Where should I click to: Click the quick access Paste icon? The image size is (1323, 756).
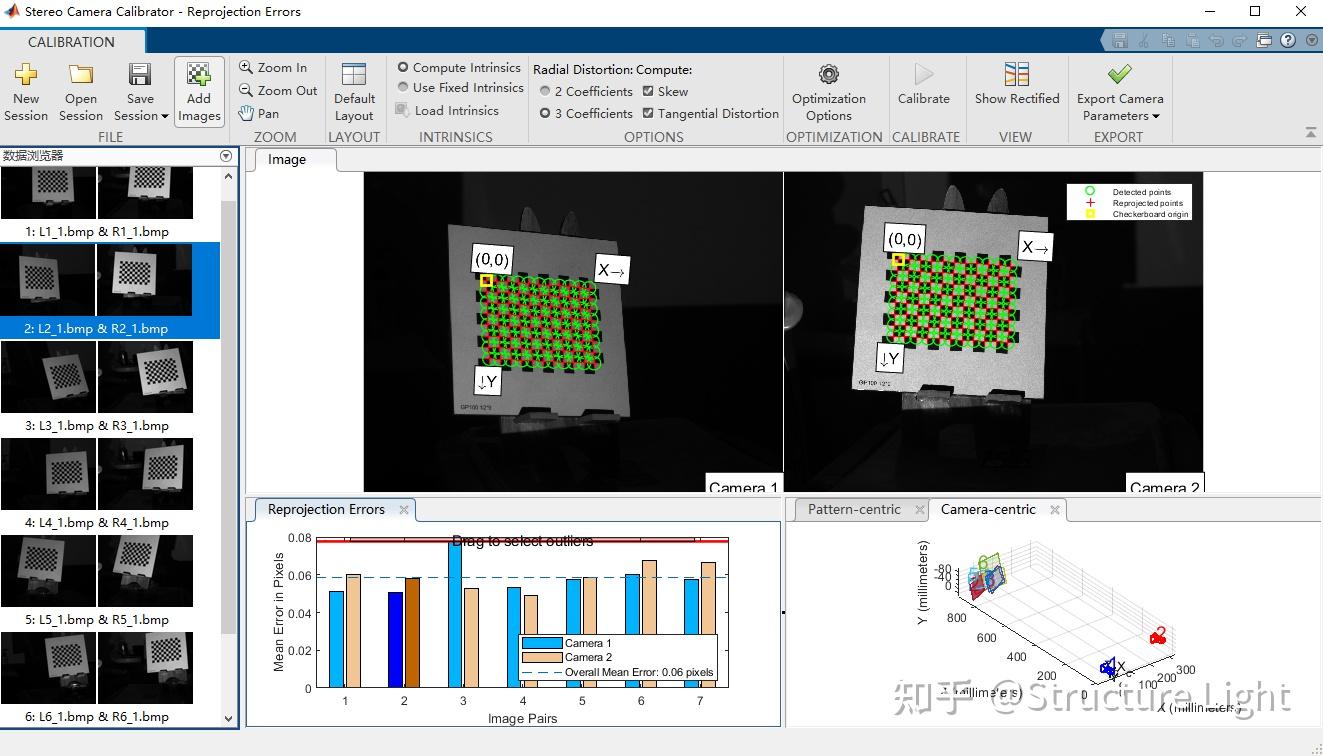[x=1192, y=41]
